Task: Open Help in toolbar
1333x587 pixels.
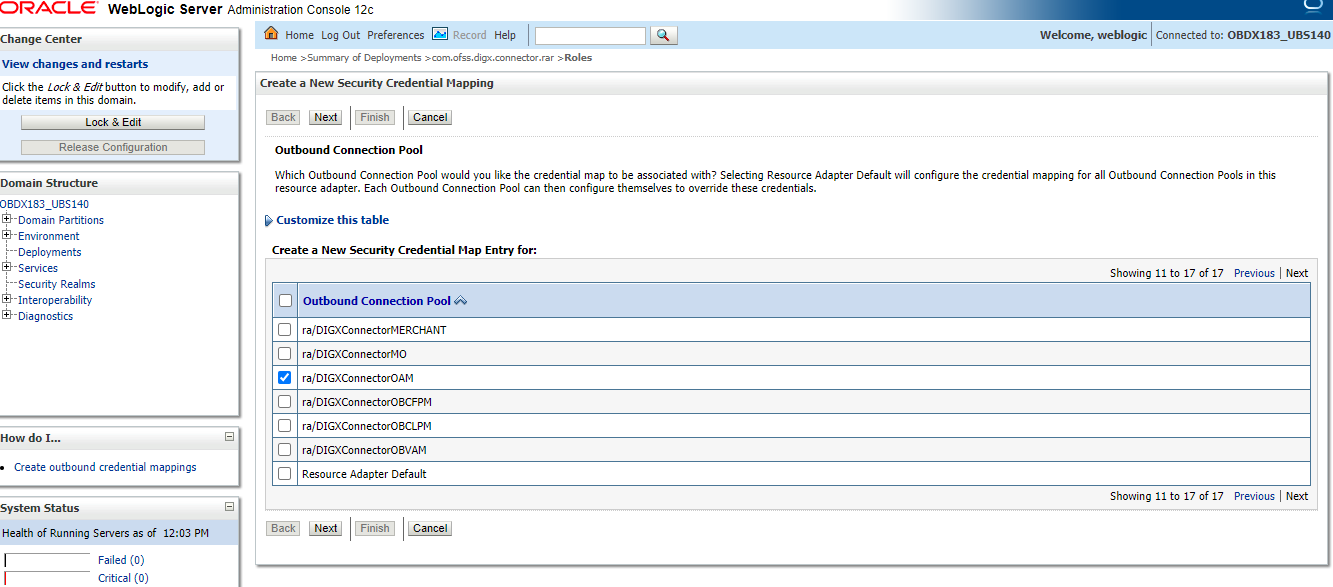Action: click(505, 35)
